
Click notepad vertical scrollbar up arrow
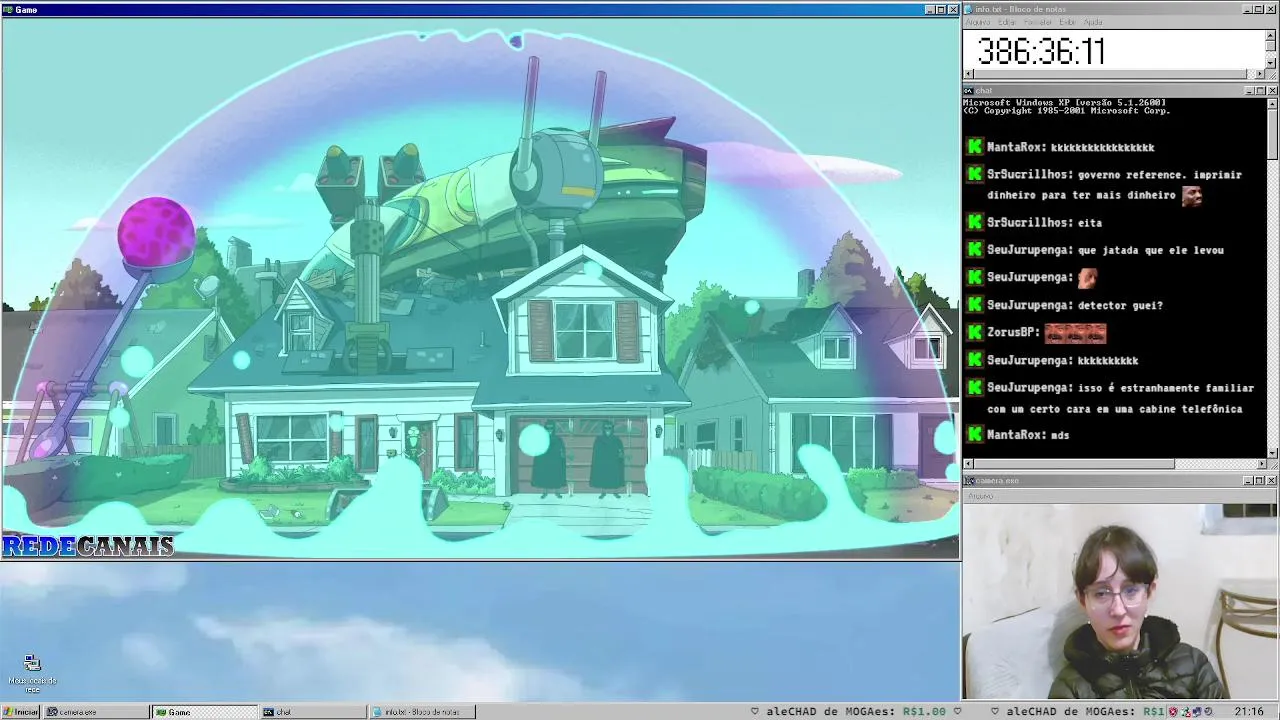point(1271,35)
